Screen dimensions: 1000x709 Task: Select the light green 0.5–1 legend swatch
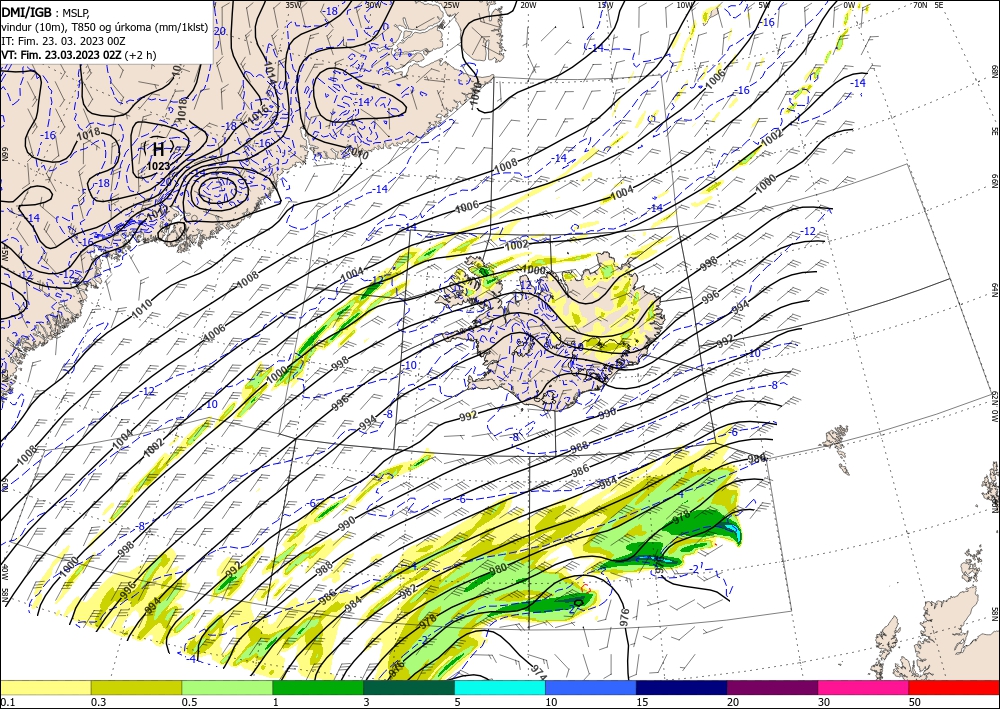point(227,687)
